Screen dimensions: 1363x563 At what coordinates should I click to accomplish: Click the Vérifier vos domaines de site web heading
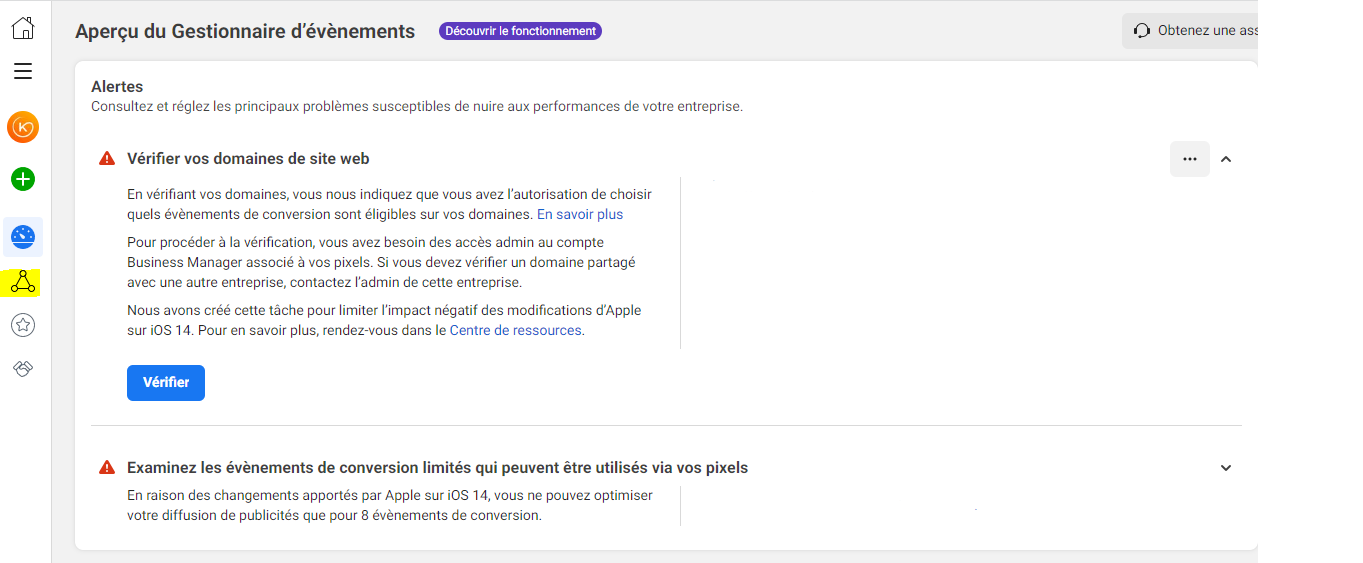248,158
